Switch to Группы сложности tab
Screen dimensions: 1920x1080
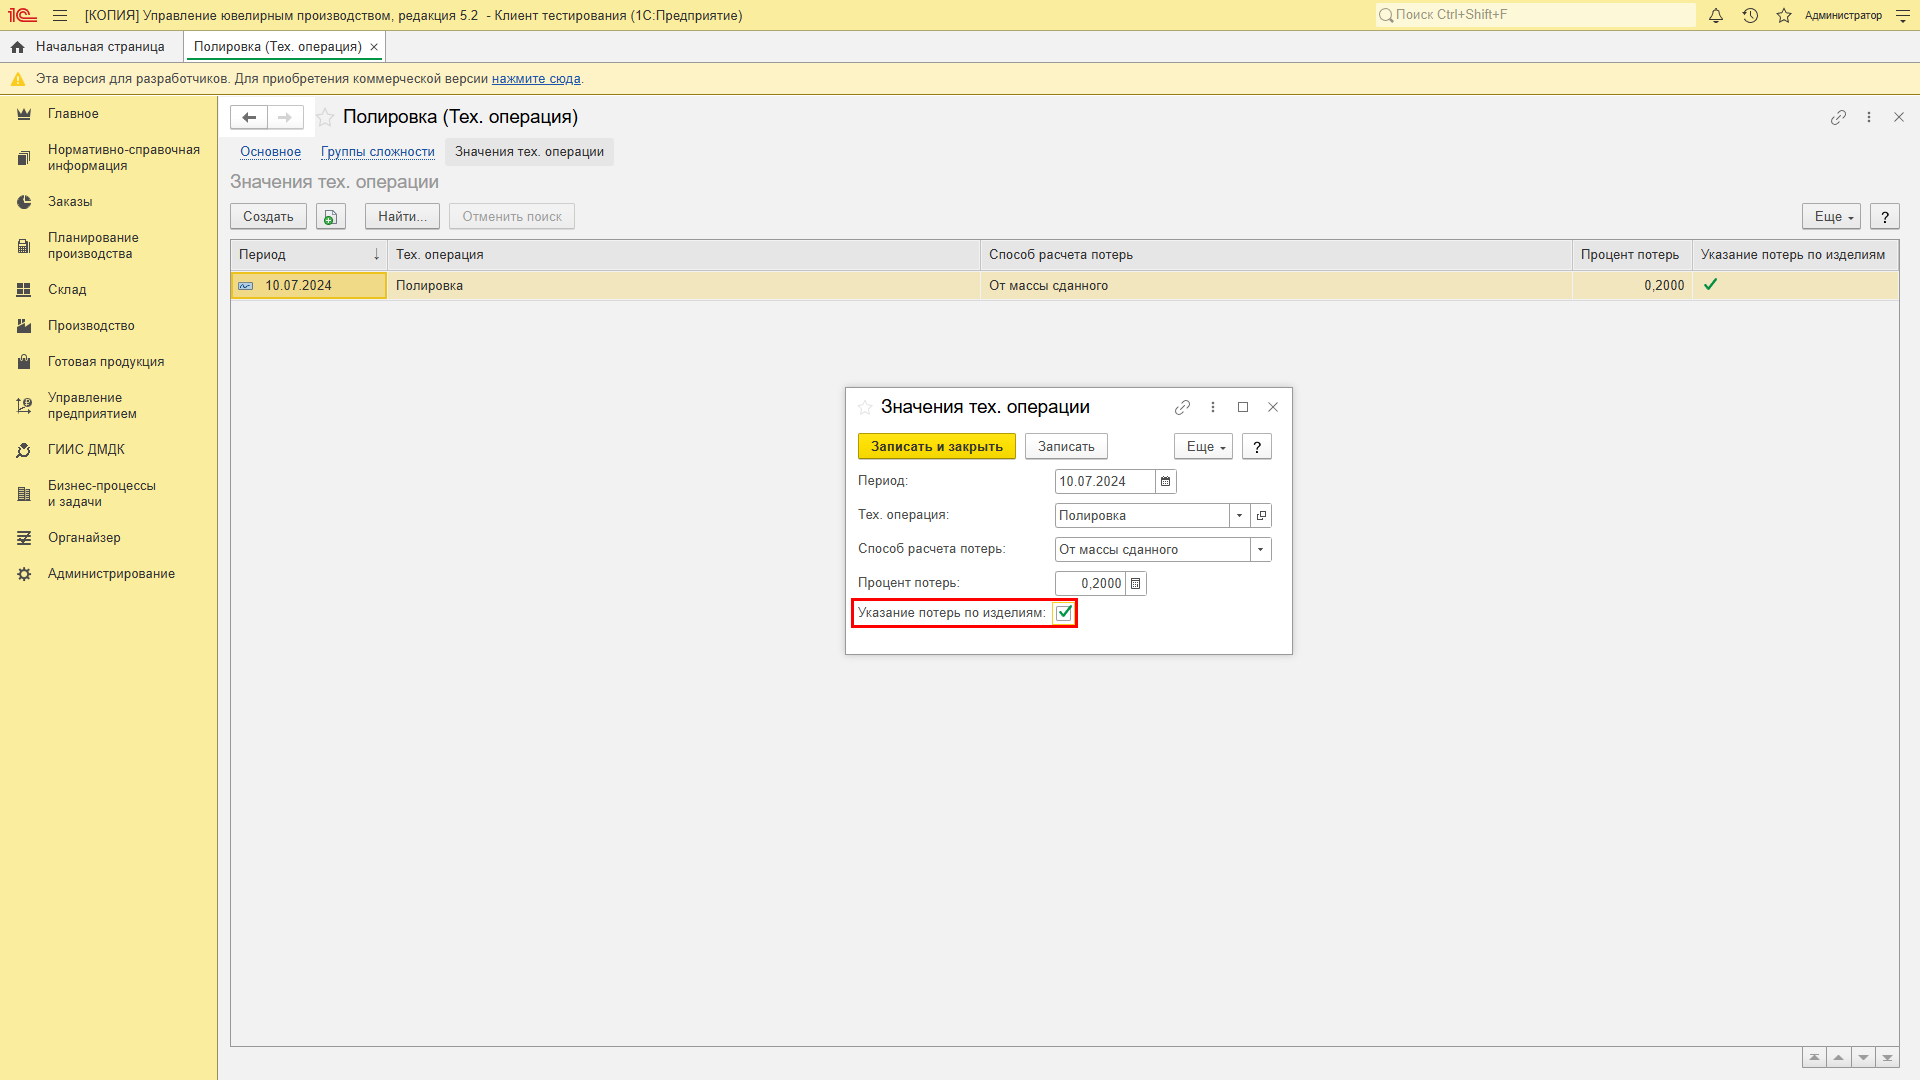[x=378, y=152]
